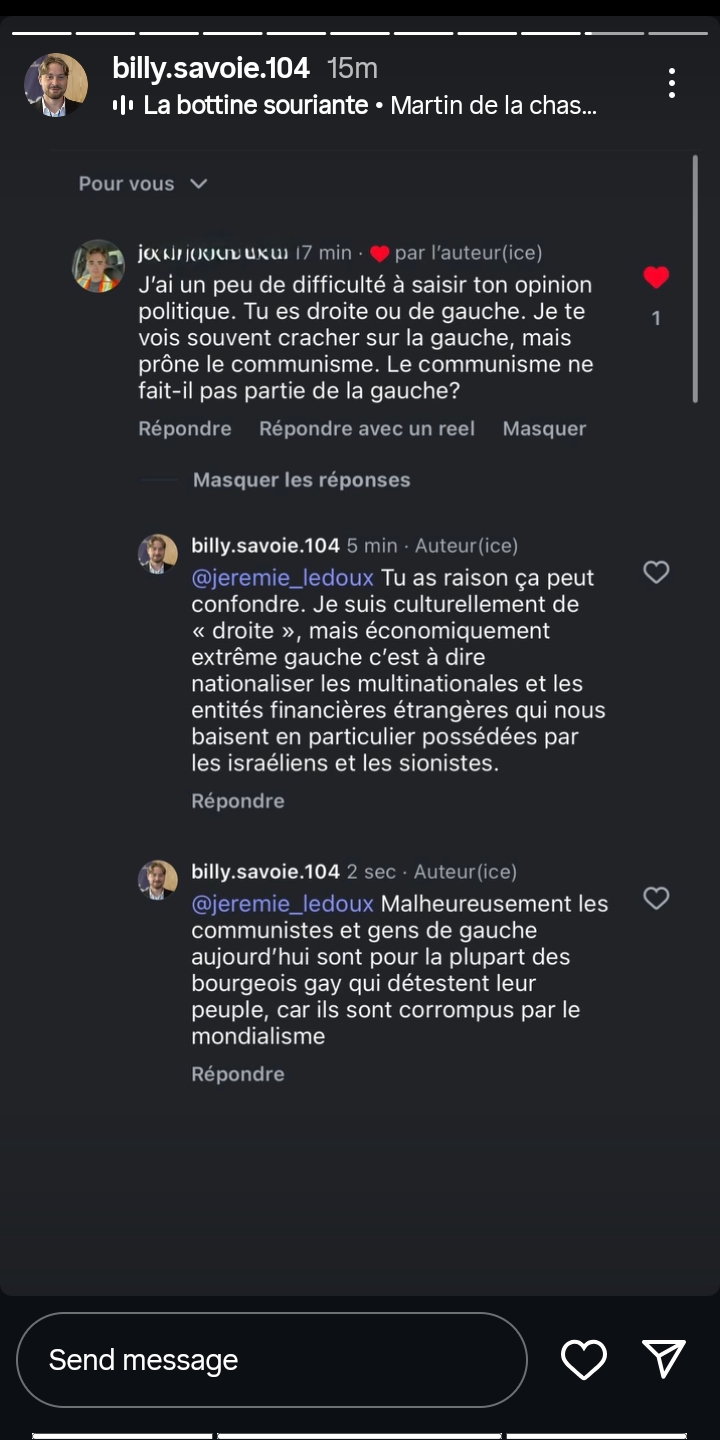Expand the Pour vous dropdown
720x1440 pixels.
pyautogui.click(x=143, y=184)
